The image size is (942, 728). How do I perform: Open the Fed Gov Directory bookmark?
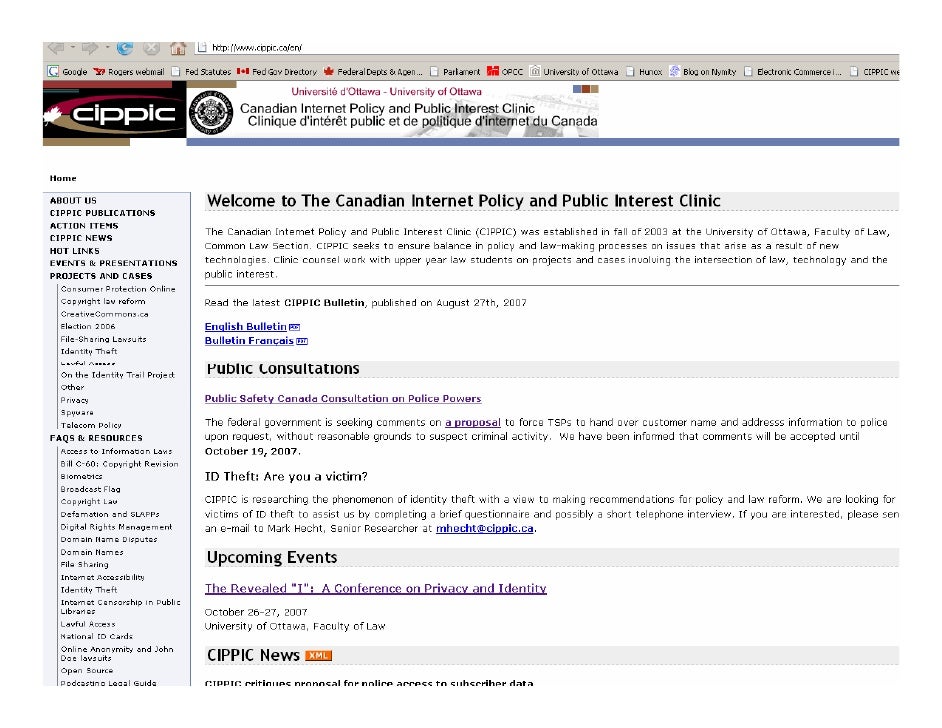coord(277,71)
